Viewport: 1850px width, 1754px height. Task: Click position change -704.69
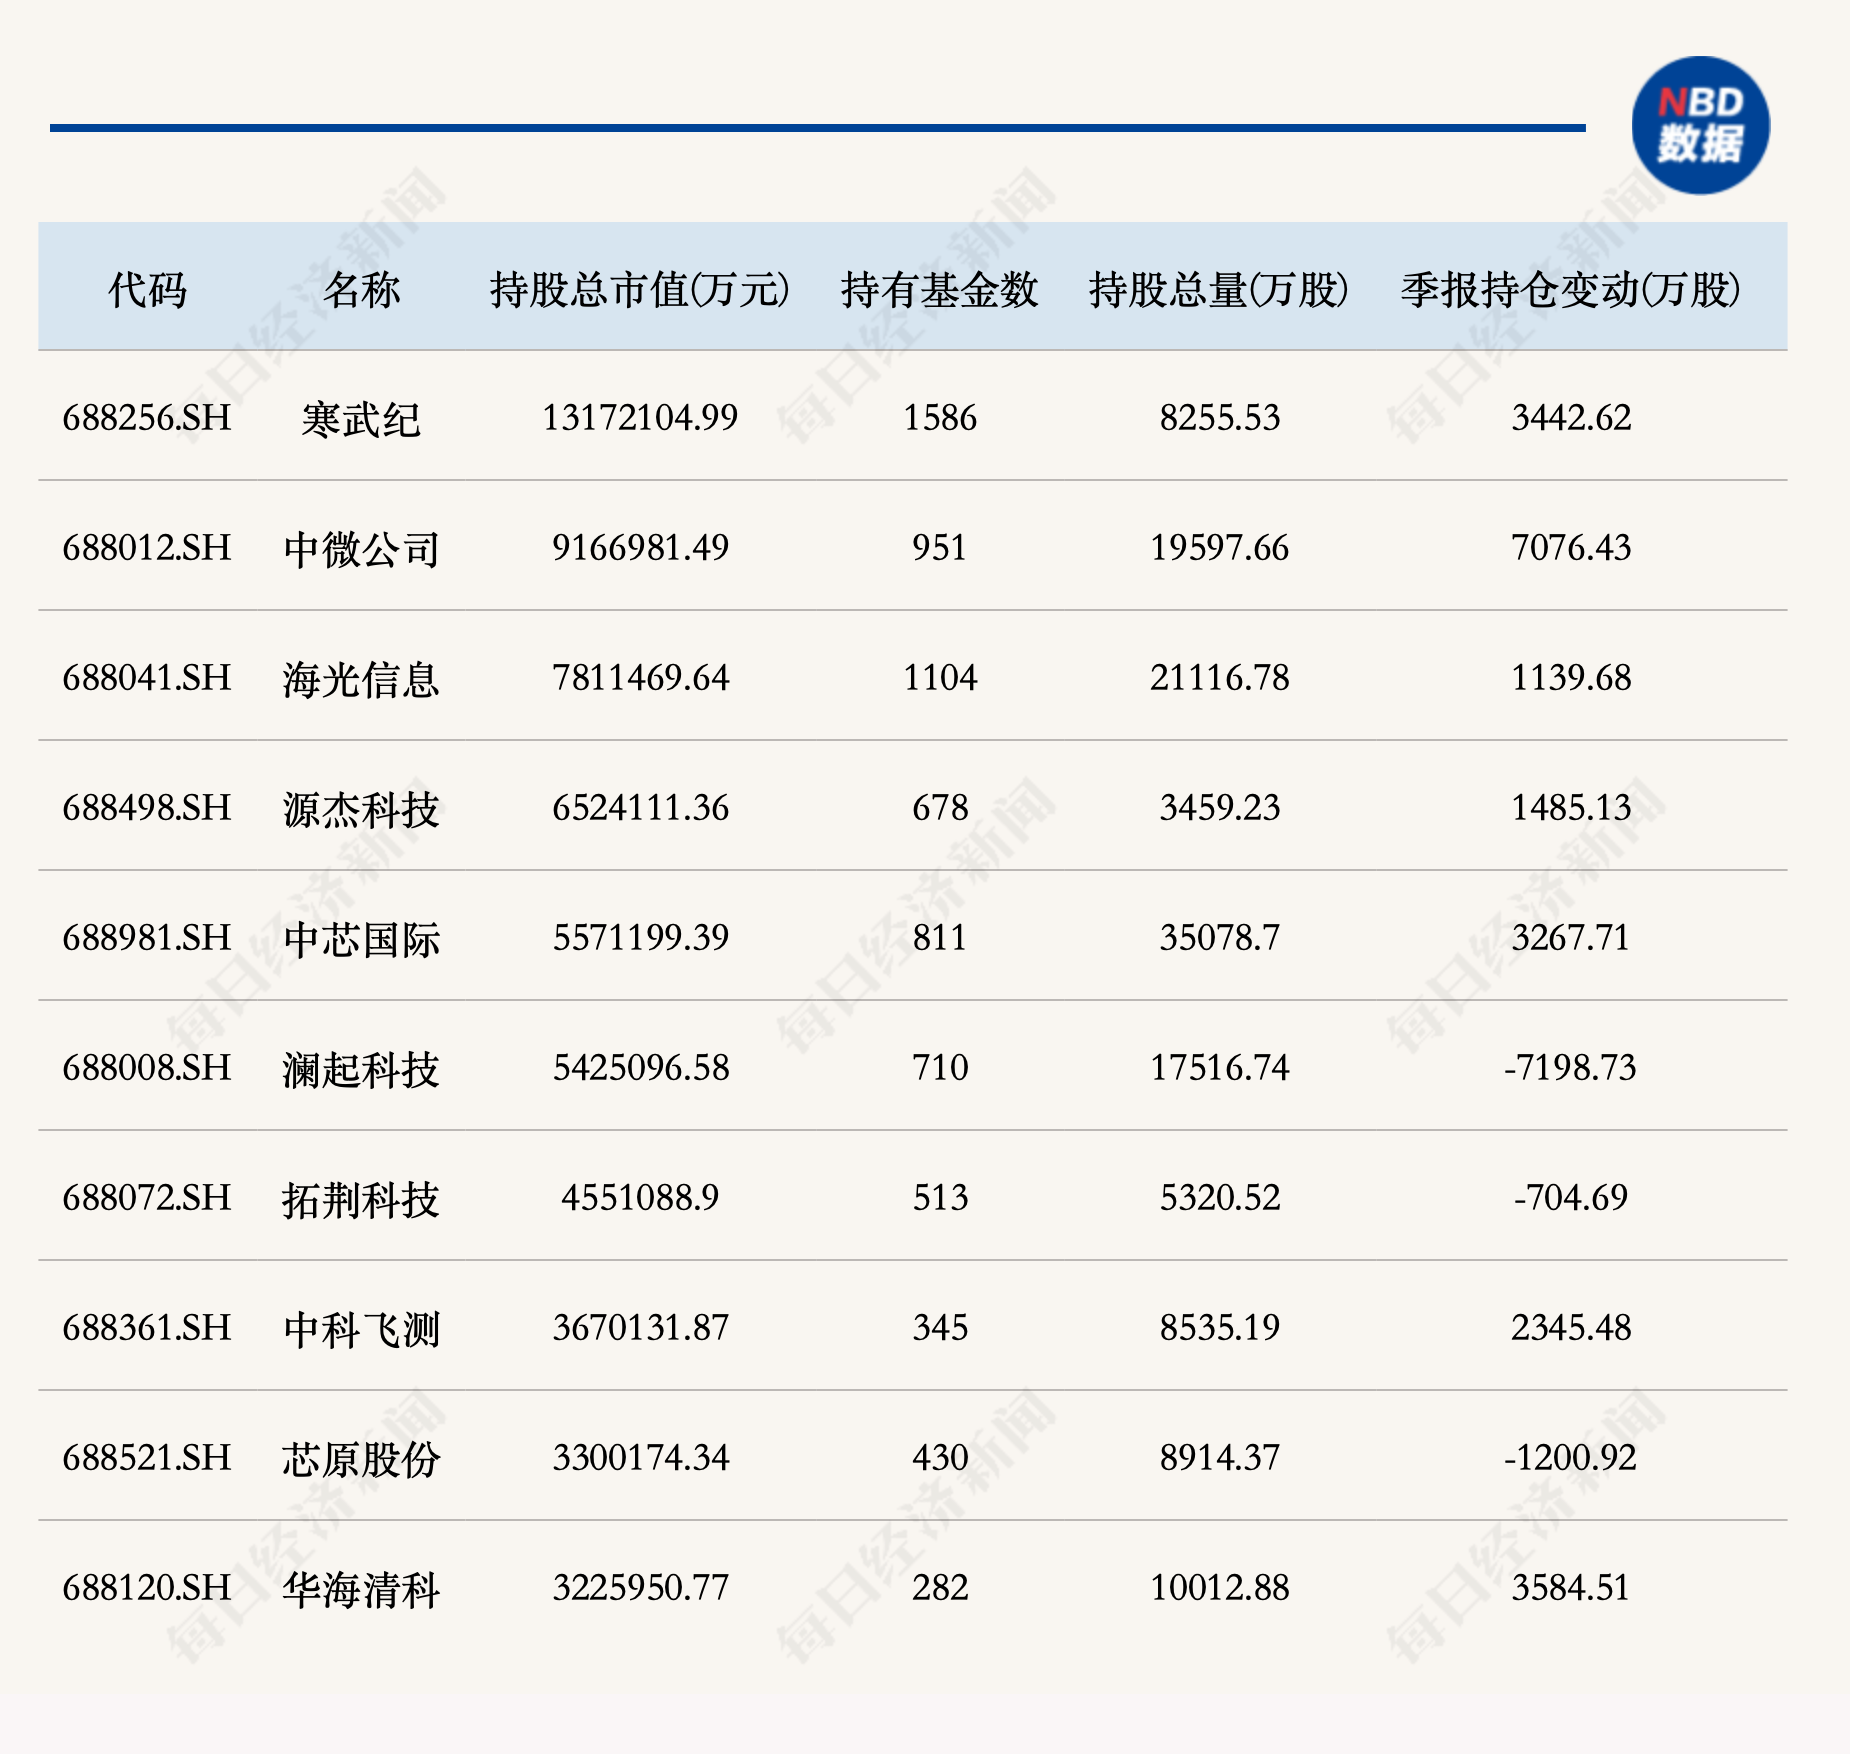tap(1571, 1198)
